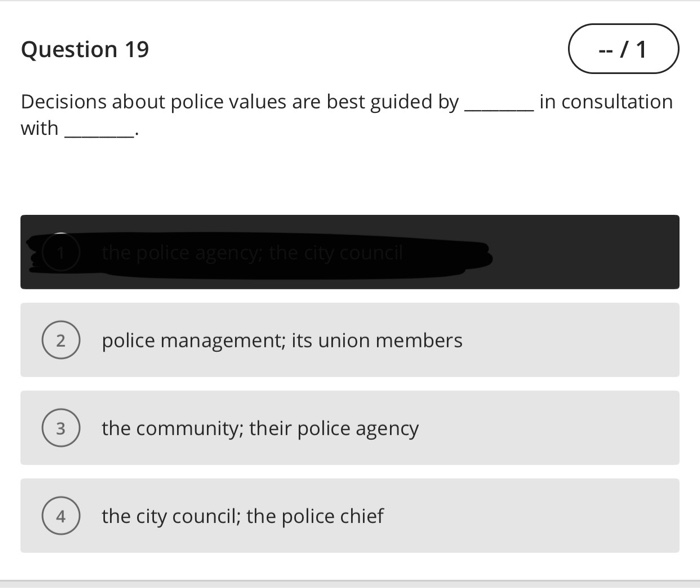Click the "-- / 1" score badge
Screen dimensions: 700x588
click(x=623, y=49)
